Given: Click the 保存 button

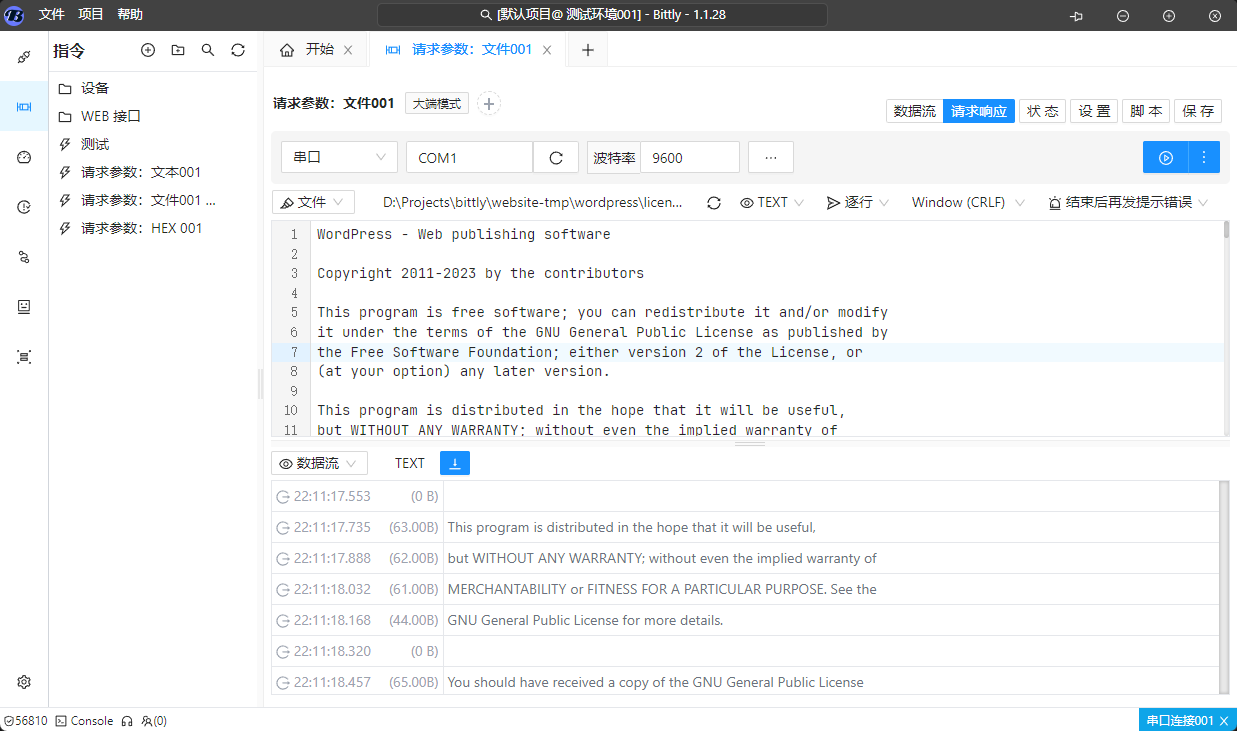Looking at the screenshot, I should (x=1198, y=111).
